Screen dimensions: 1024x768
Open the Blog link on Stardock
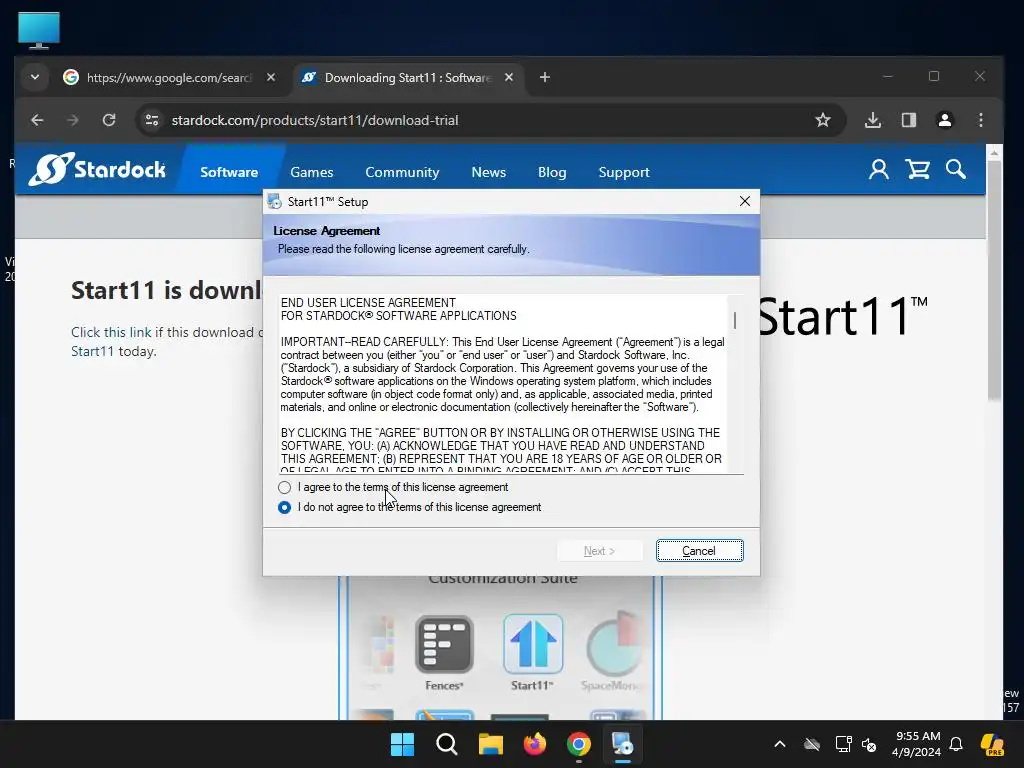tap(552, 172)
